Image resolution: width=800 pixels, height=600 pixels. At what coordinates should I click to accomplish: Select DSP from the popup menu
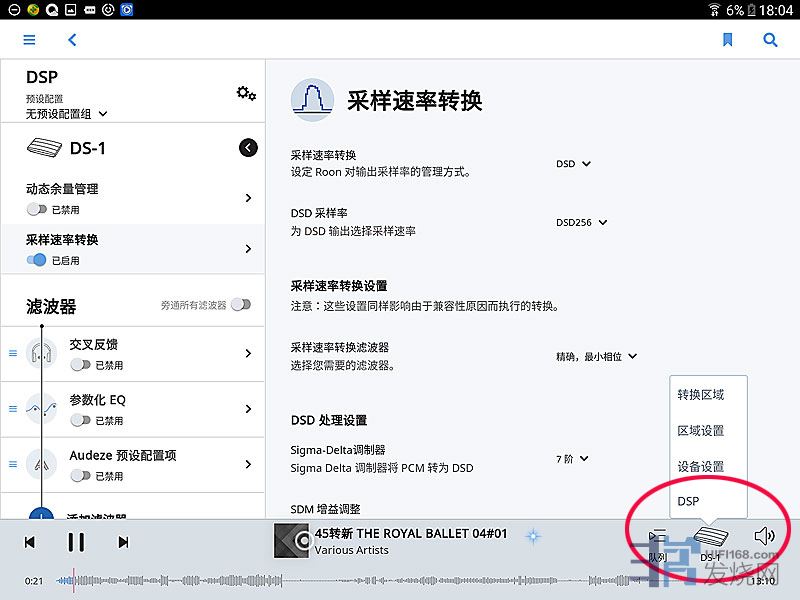point(689,501)
